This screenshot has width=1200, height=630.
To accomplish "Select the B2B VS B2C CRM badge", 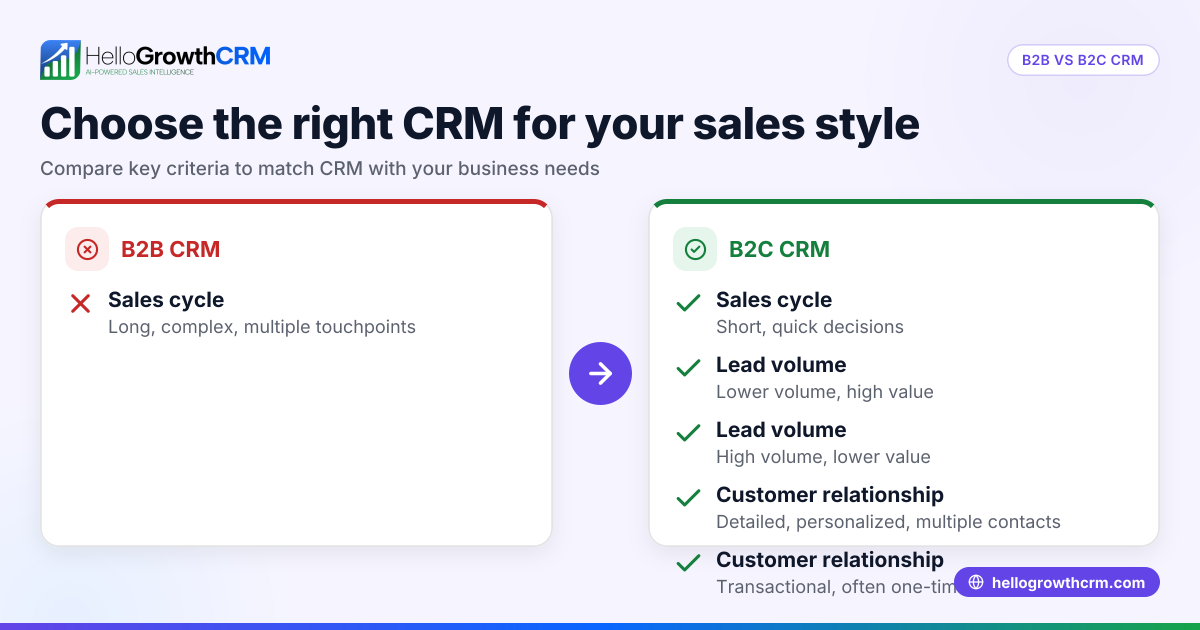I will coord(1083,60).
